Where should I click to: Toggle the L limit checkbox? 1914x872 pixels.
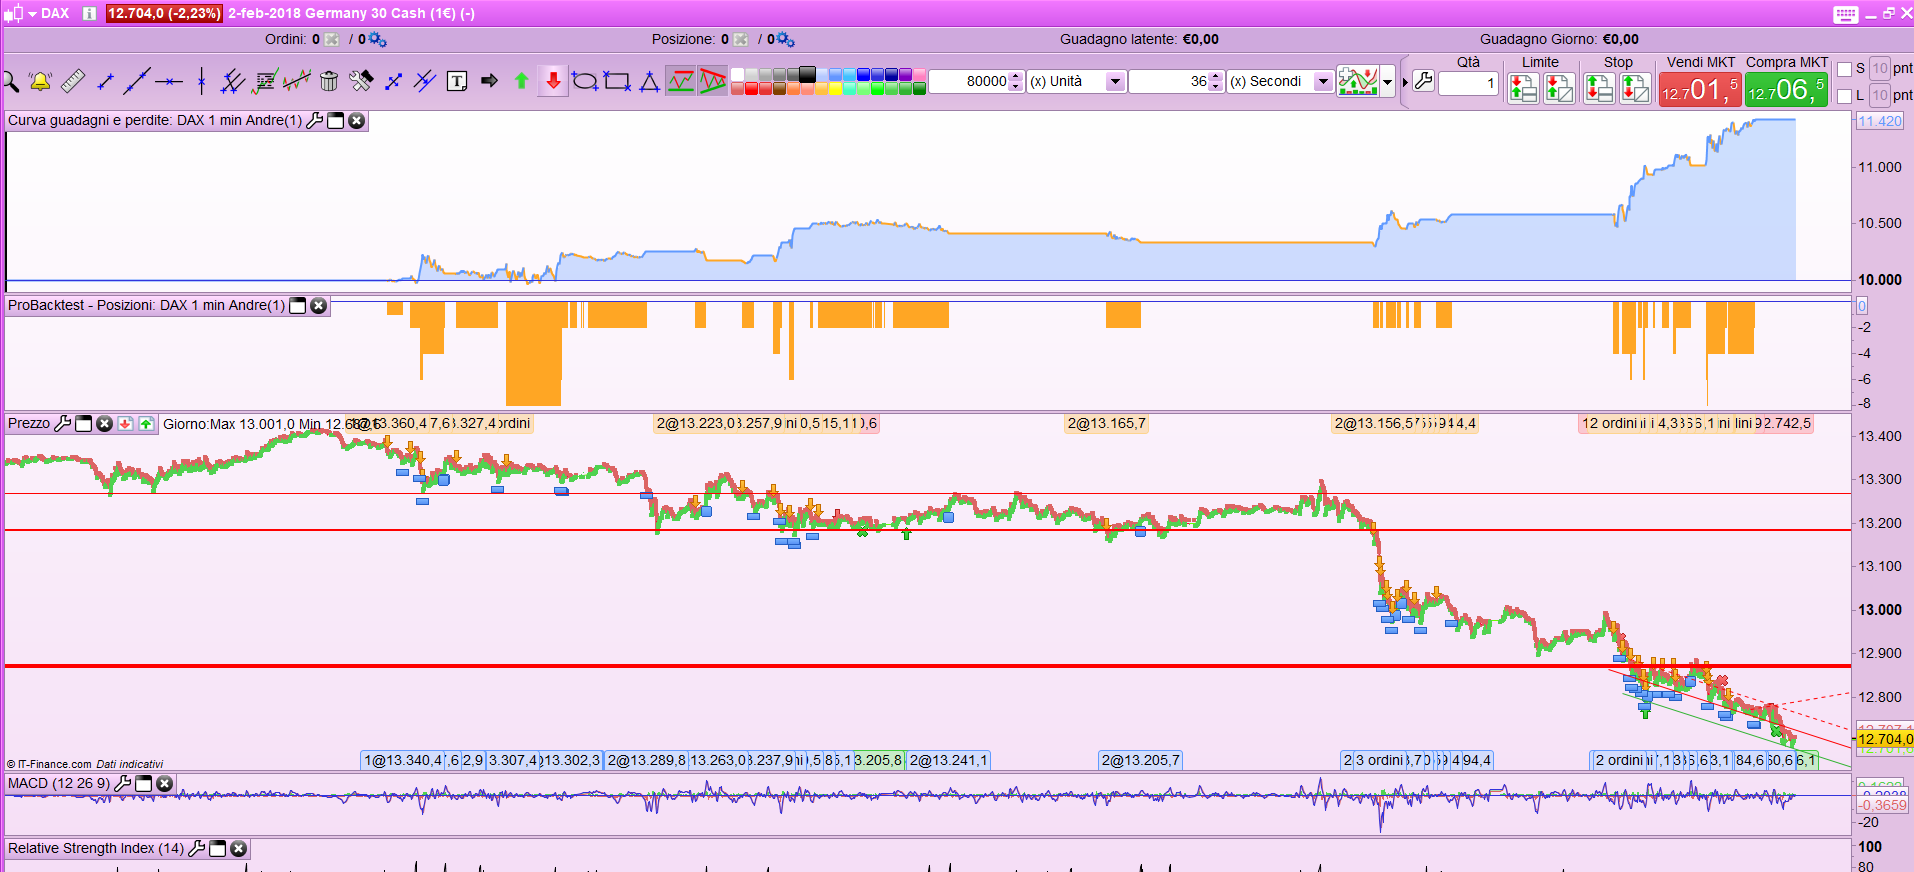coord(1845,96)
